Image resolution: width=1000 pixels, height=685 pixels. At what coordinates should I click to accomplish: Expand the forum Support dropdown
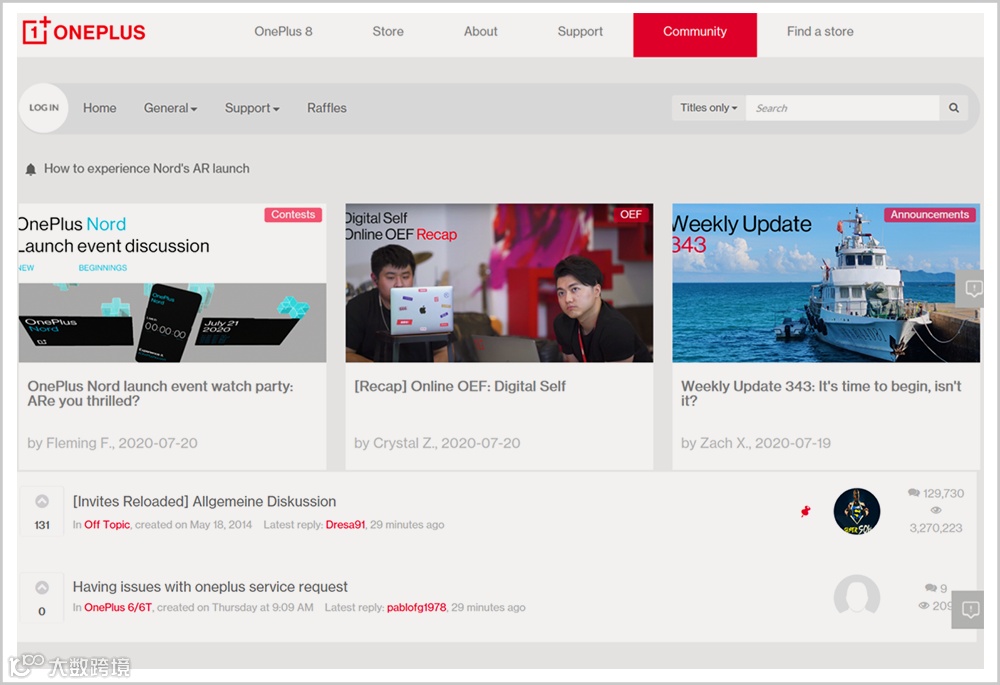tap(252, 108)
